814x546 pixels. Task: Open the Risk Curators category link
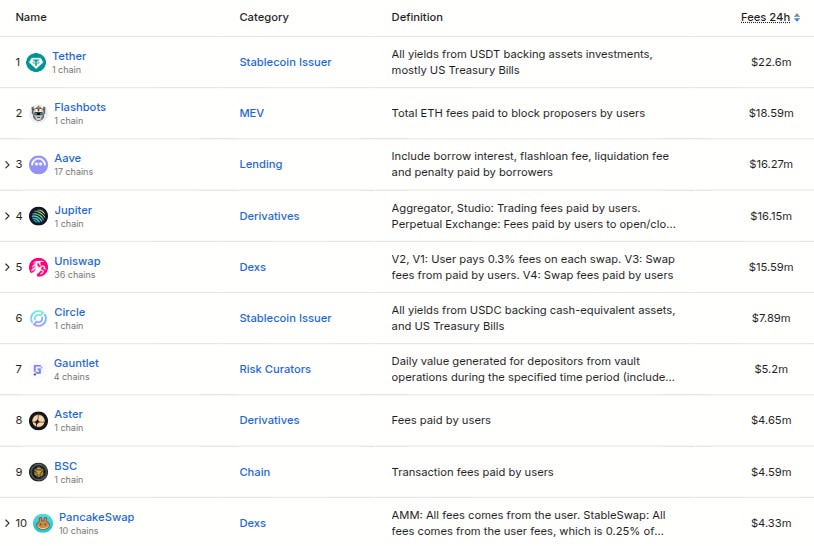pyautogui.click(x=275, y=370)
